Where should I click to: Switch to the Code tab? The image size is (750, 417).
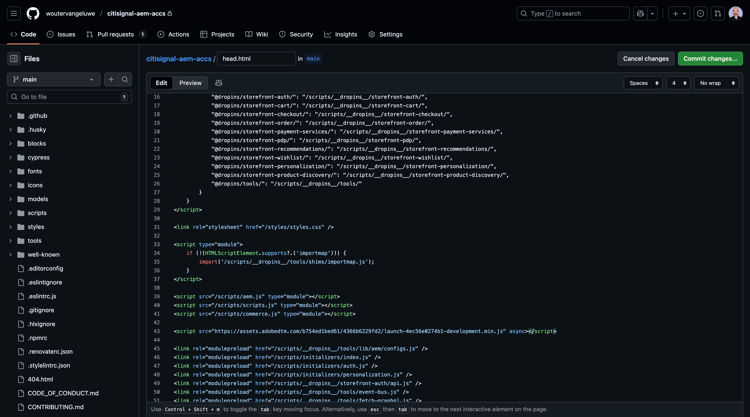coord(23,34)
